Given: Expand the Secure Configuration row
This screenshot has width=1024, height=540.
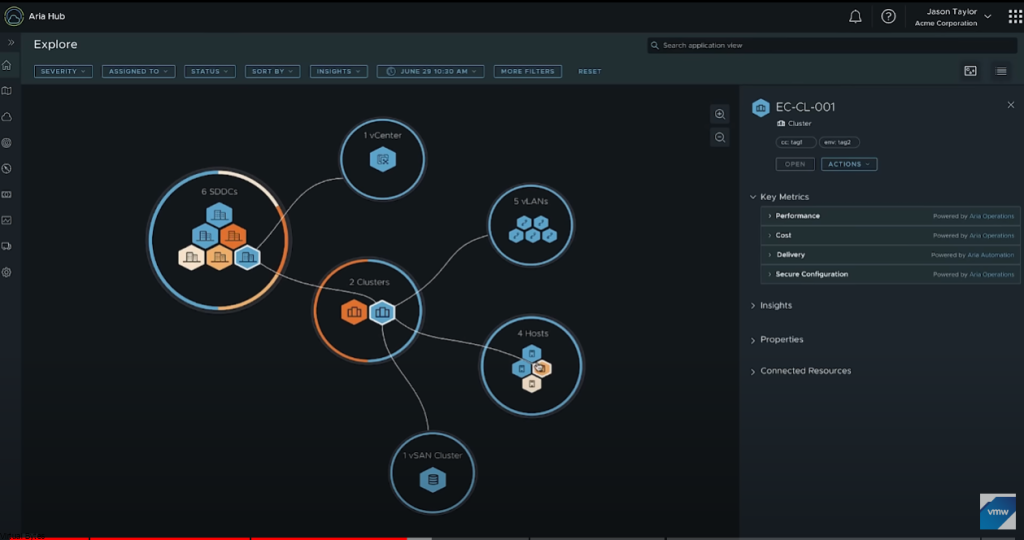Looking at the screenshot, I should (890, 274).
